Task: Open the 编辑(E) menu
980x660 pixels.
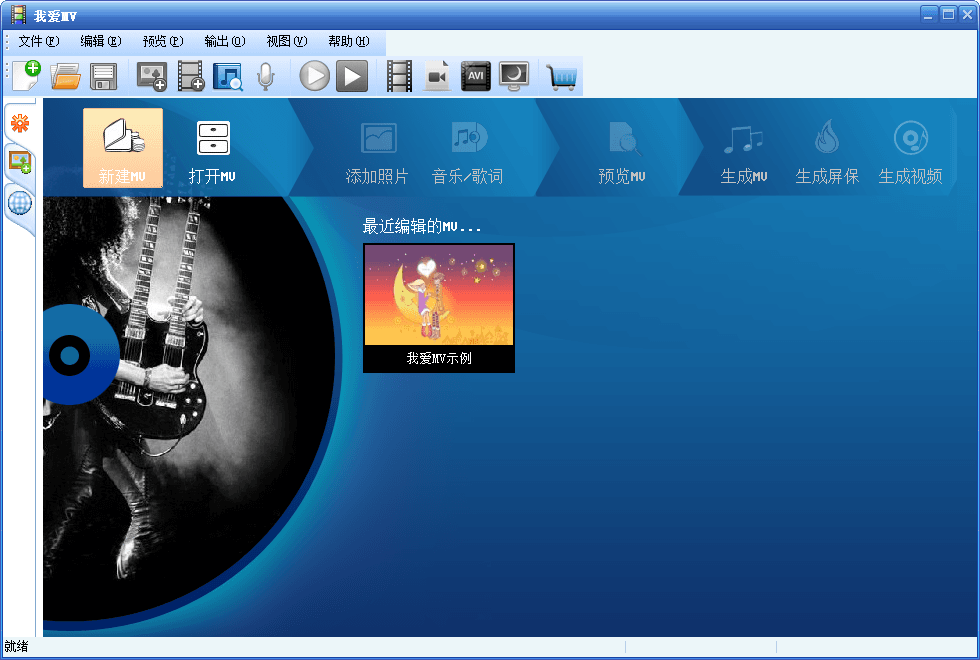Action: click(101, 41)
